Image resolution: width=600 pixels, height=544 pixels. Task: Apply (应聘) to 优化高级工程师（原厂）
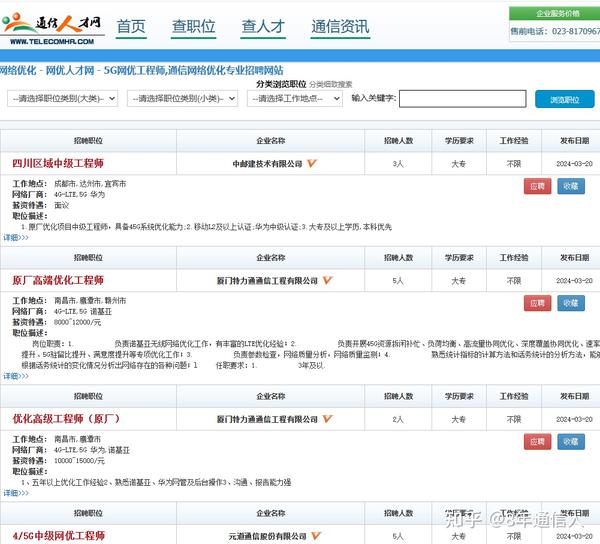(537, 442)
